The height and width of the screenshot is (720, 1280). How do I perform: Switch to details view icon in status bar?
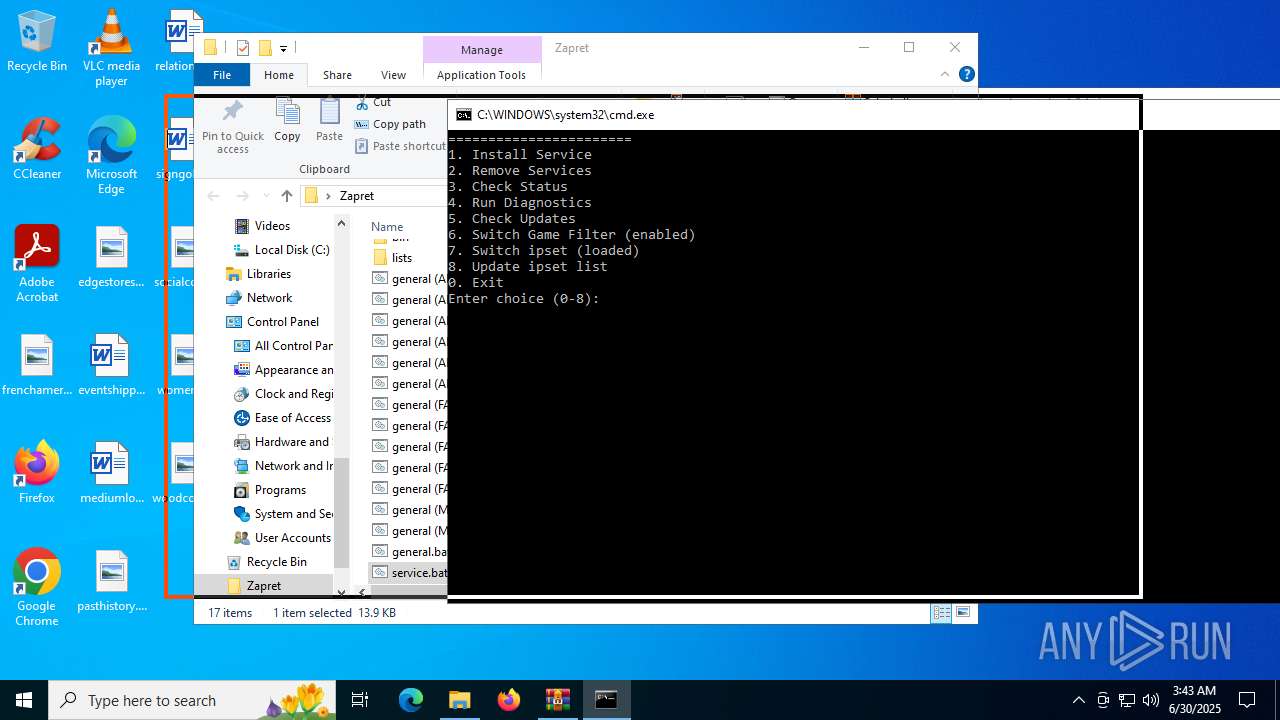tap(941, 613)
